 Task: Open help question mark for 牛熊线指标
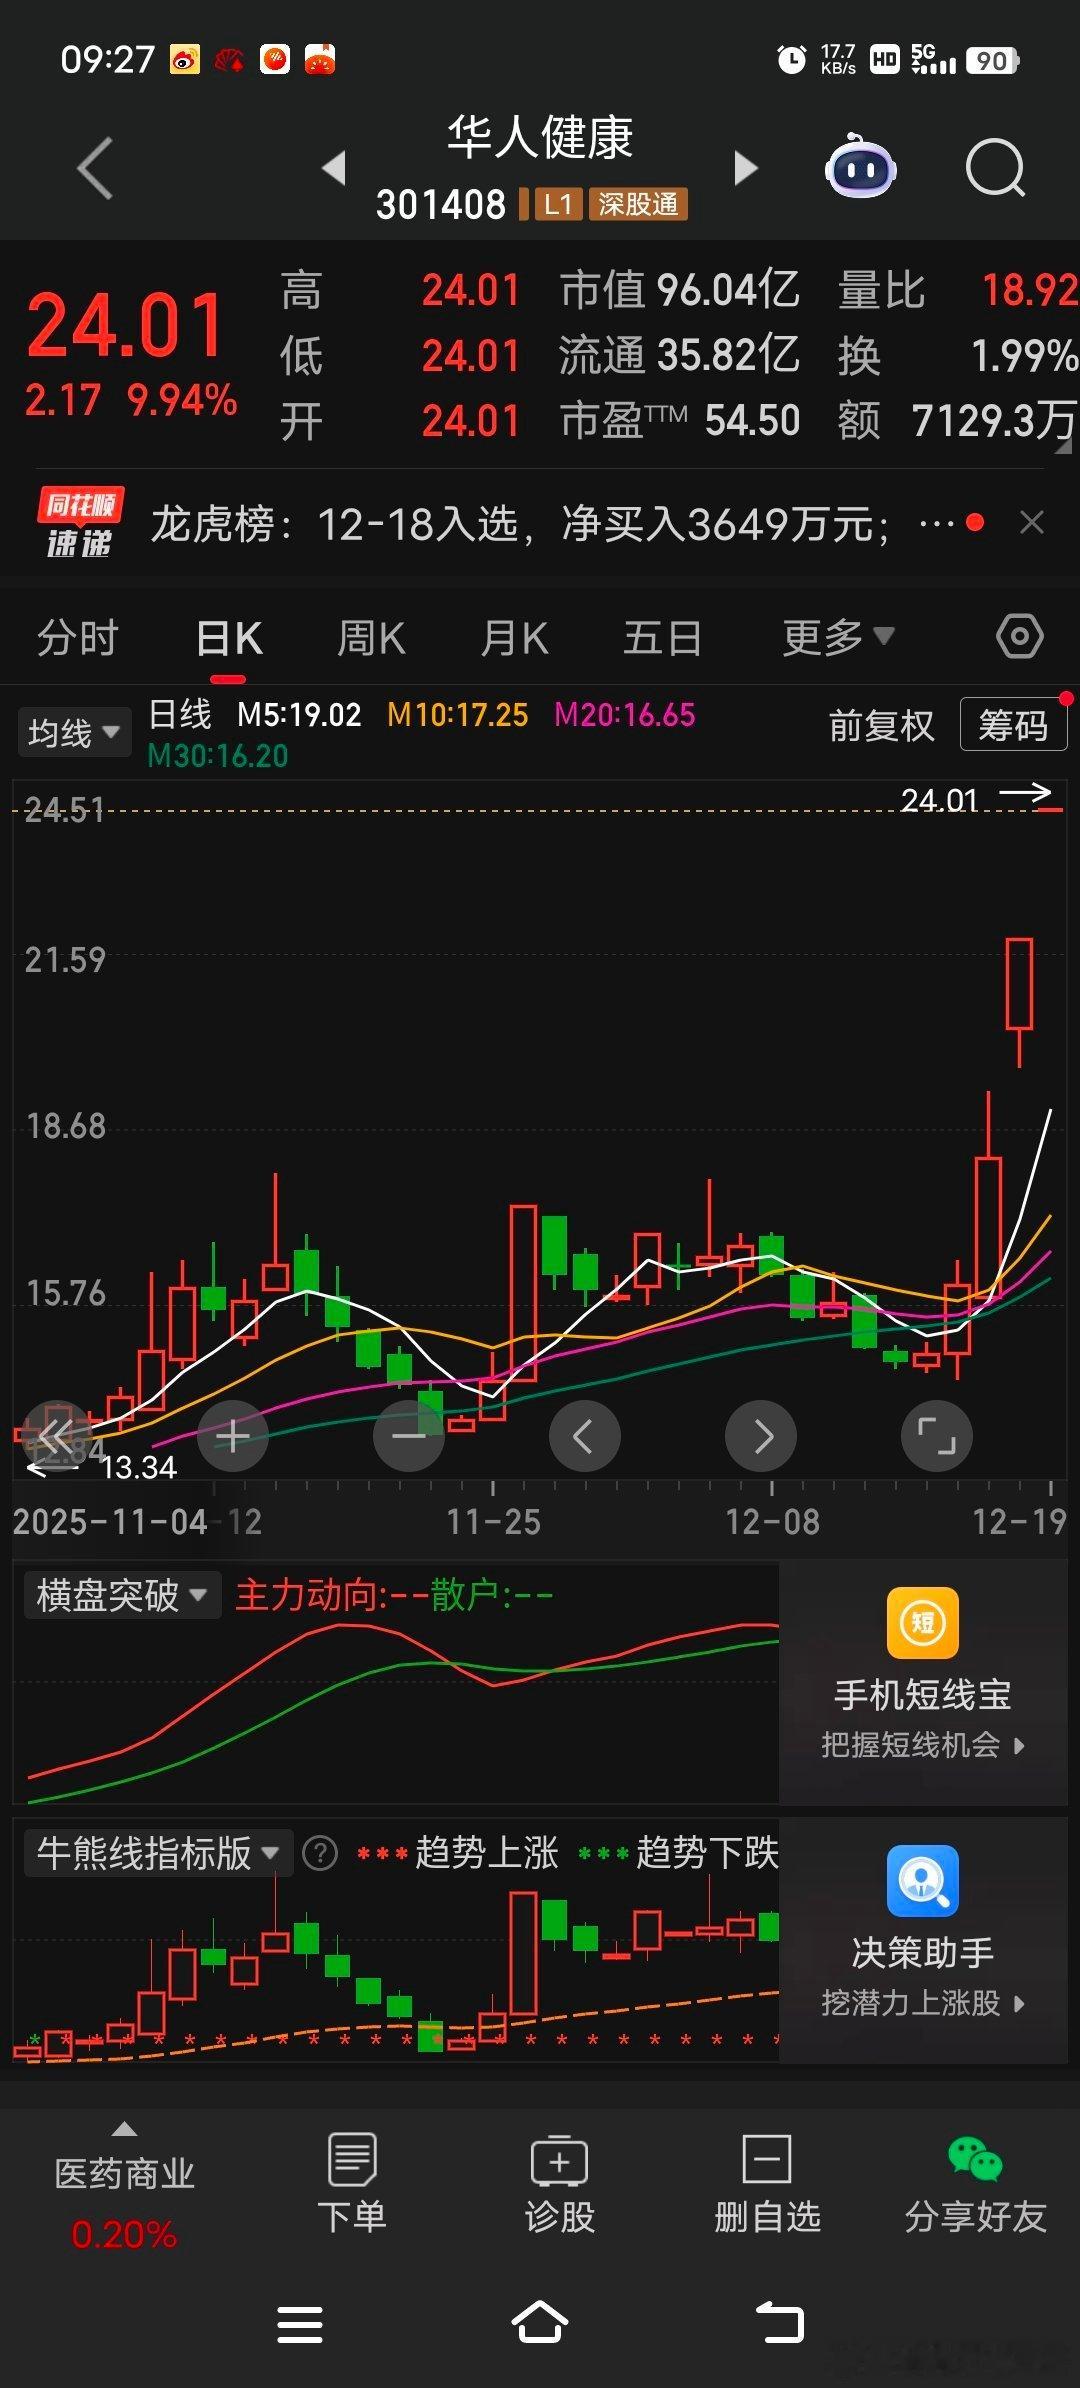point(320,1853)
